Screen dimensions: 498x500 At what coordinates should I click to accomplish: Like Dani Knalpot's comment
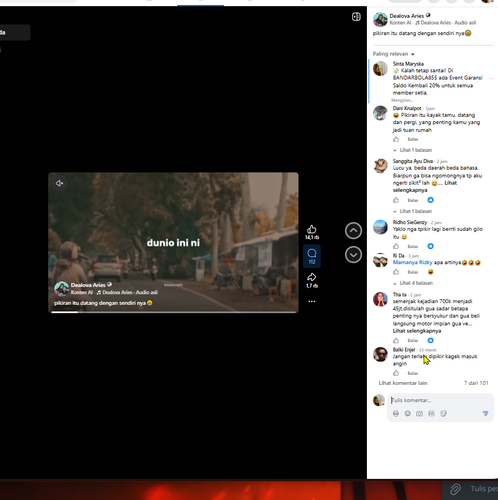pos(396,139)
